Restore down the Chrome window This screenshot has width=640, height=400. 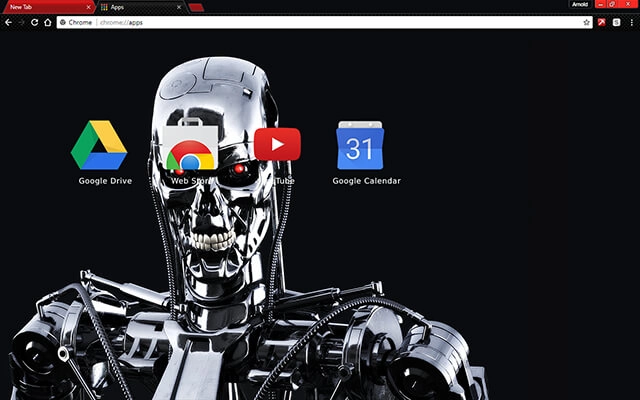point(612,4)
